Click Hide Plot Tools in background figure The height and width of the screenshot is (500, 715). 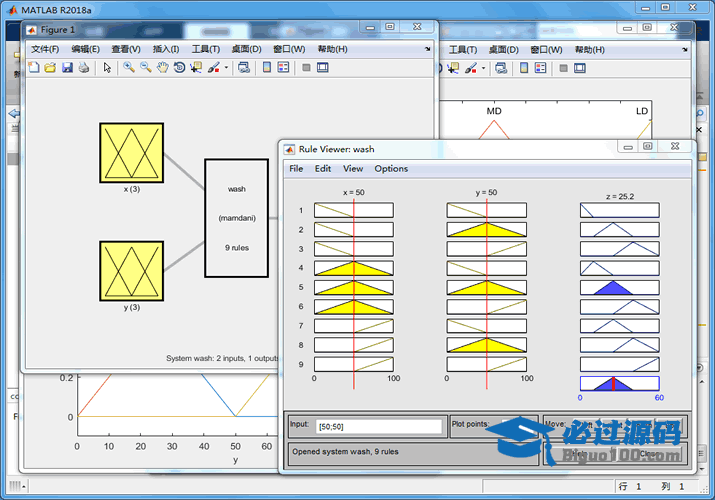pyautogui.click(x=564, y=68)
